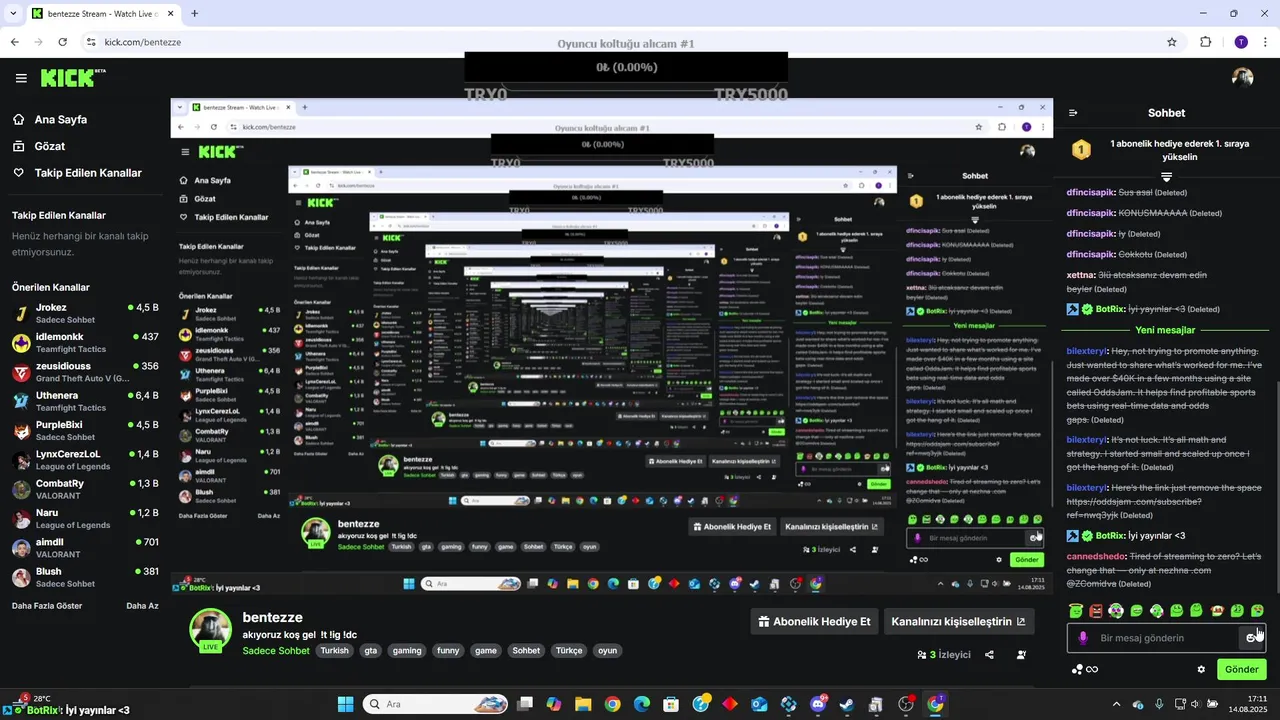1280x720 pixels.
Task: Click the green headphones emote
Action: (1156, 610)
